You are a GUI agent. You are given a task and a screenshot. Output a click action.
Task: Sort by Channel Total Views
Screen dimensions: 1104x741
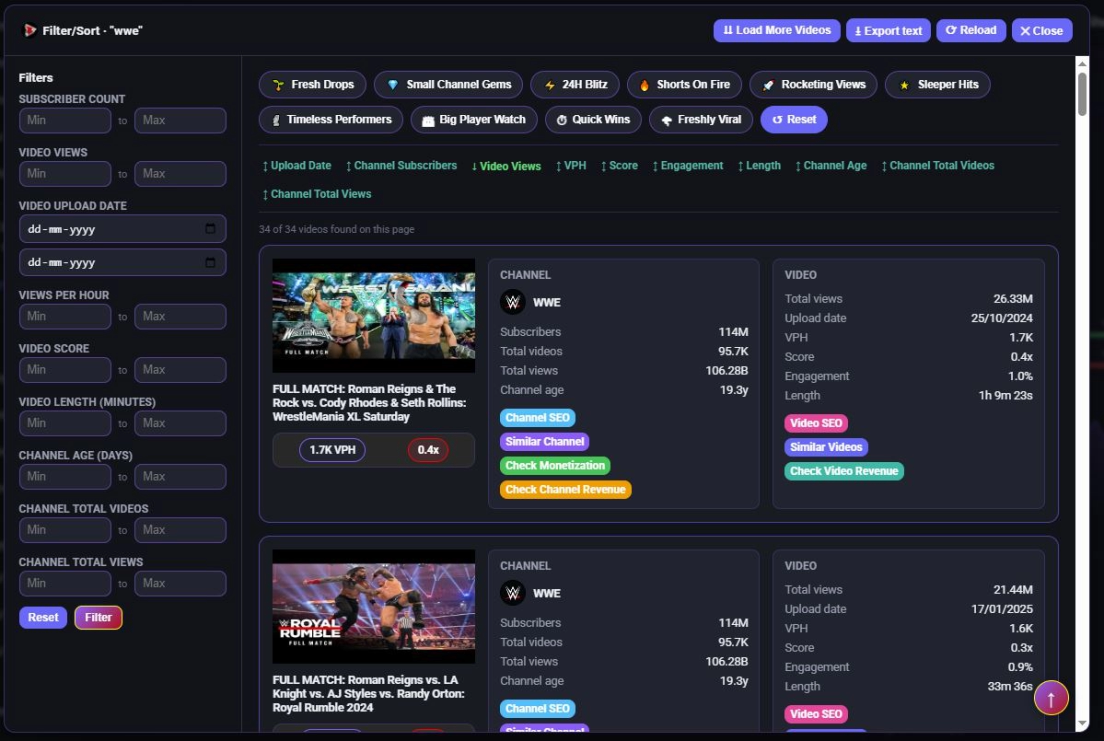coord(316,194)
